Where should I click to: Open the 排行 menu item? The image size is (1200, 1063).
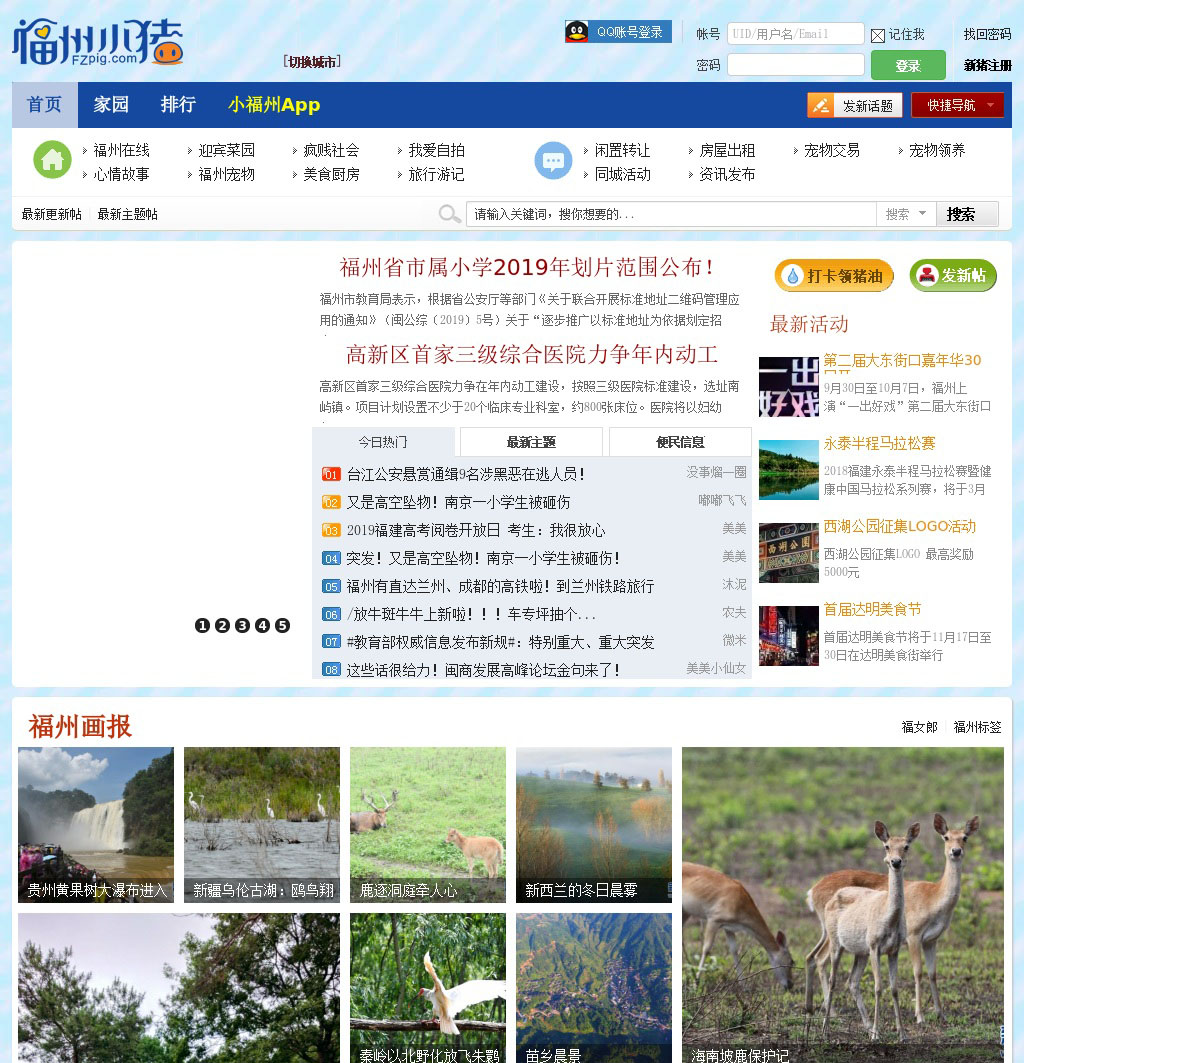[178, 105]
